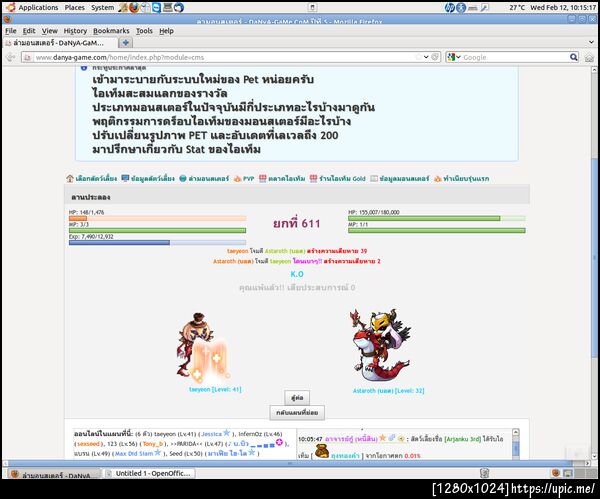This screenshot has height=499, width=600.
Task: Open the System menu
Action: point(102,7)
